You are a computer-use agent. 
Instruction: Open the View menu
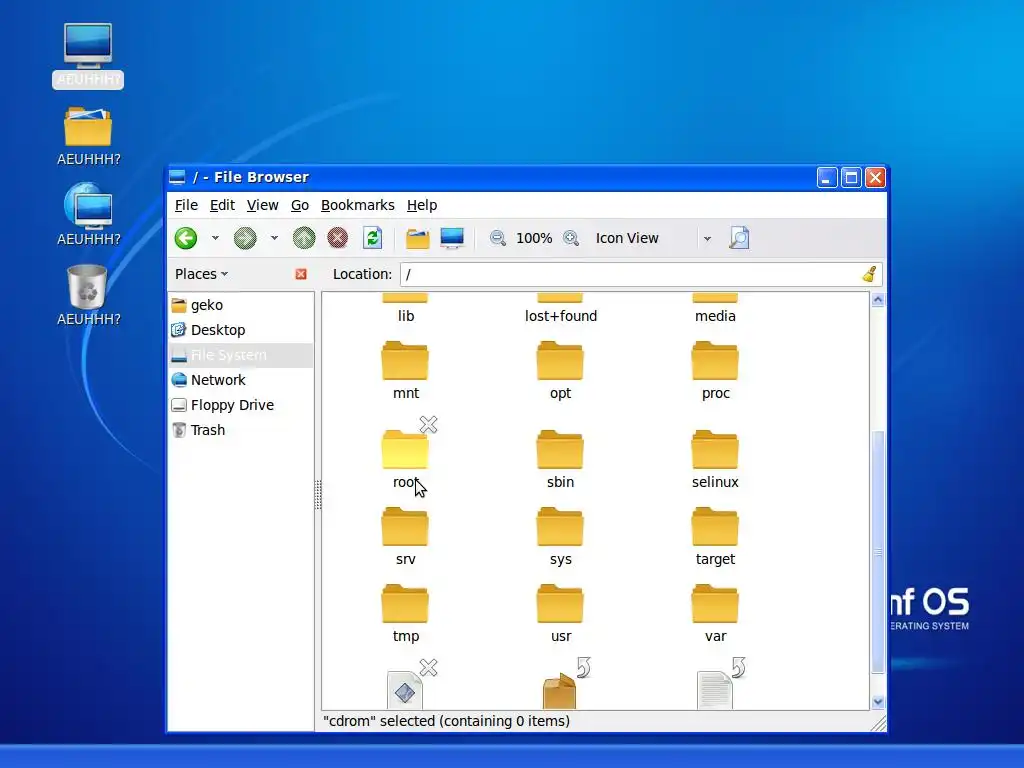click(263, 205)
